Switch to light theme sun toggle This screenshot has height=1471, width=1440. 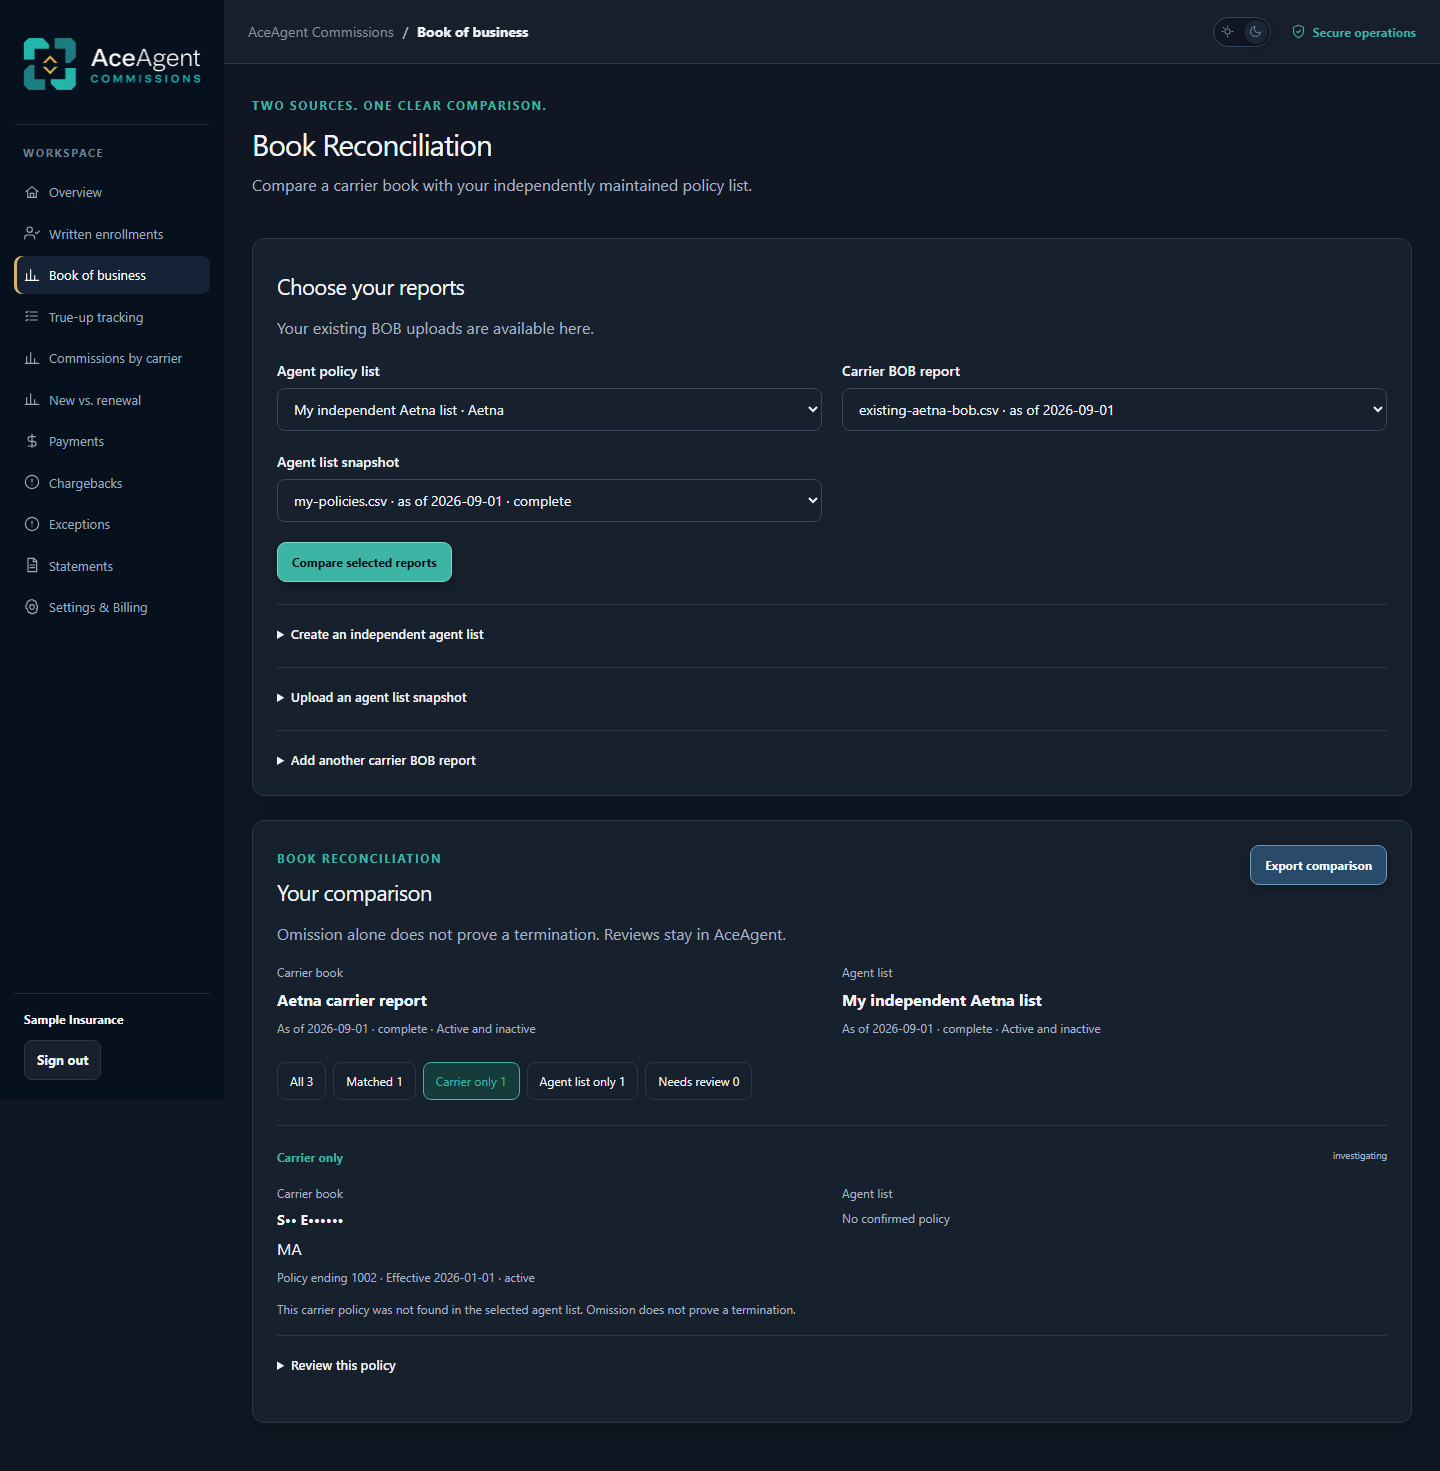pos(1228,32)
